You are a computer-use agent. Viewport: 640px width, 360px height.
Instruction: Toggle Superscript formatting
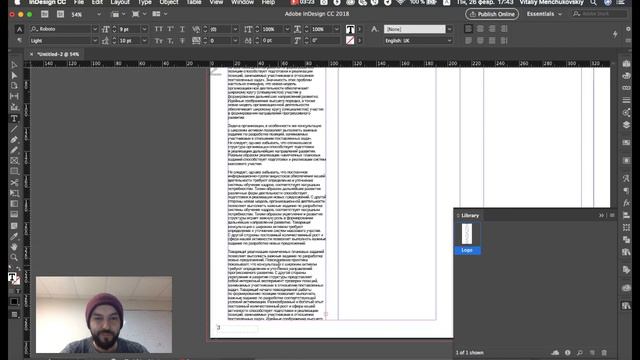pyautogui.click(x=170, y=29)
